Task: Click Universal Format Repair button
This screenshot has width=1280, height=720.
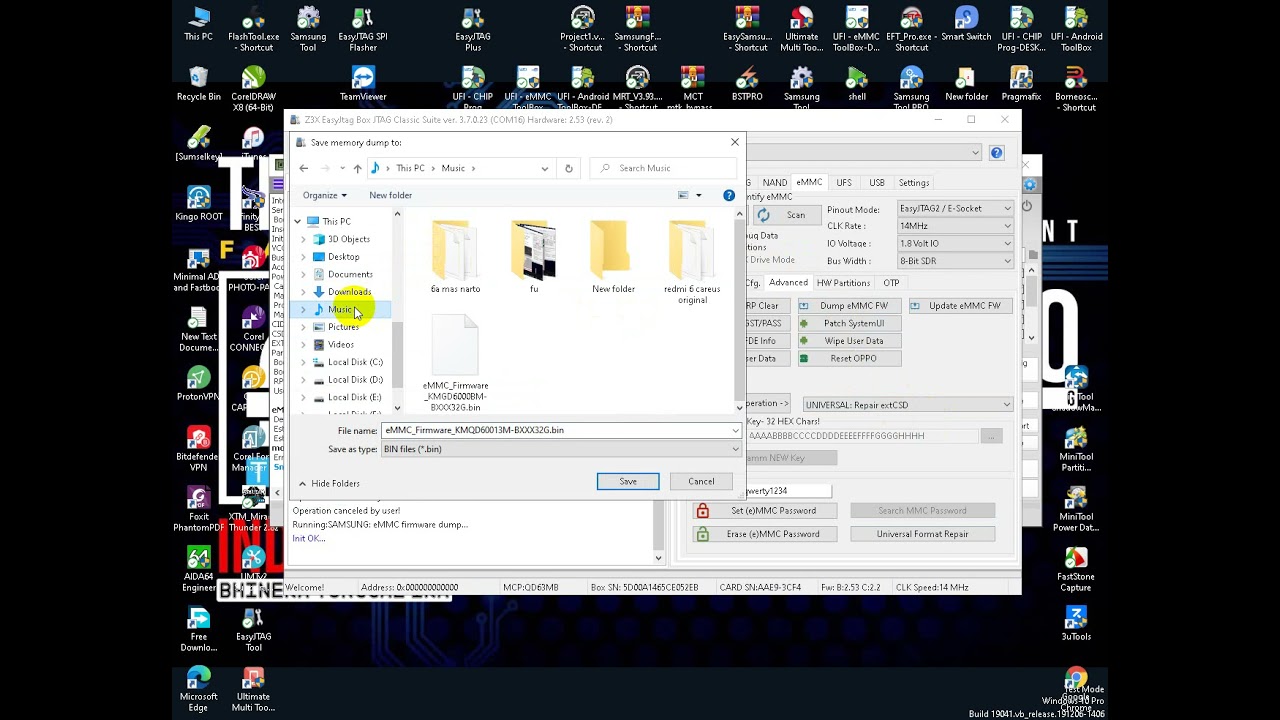Action: [922, 534]
